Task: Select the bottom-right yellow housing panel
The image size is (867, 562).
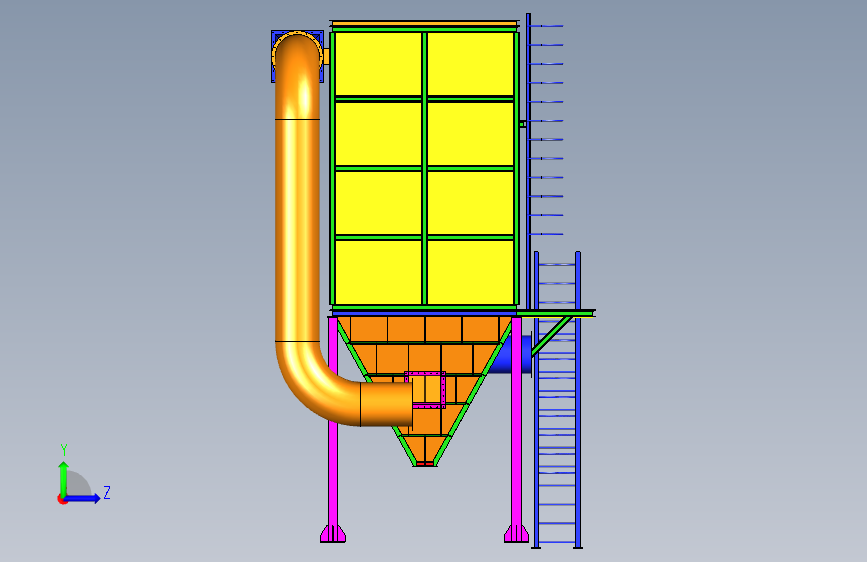Action: point(471,272)
